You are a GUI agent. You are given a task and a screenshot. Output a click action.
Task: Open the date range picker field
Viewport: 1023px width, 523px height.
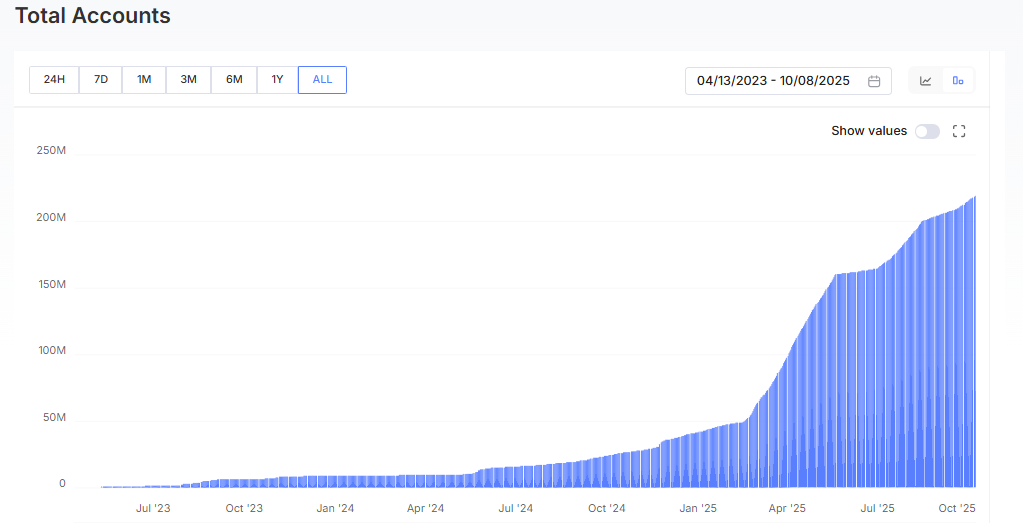(x=773, y=81)
